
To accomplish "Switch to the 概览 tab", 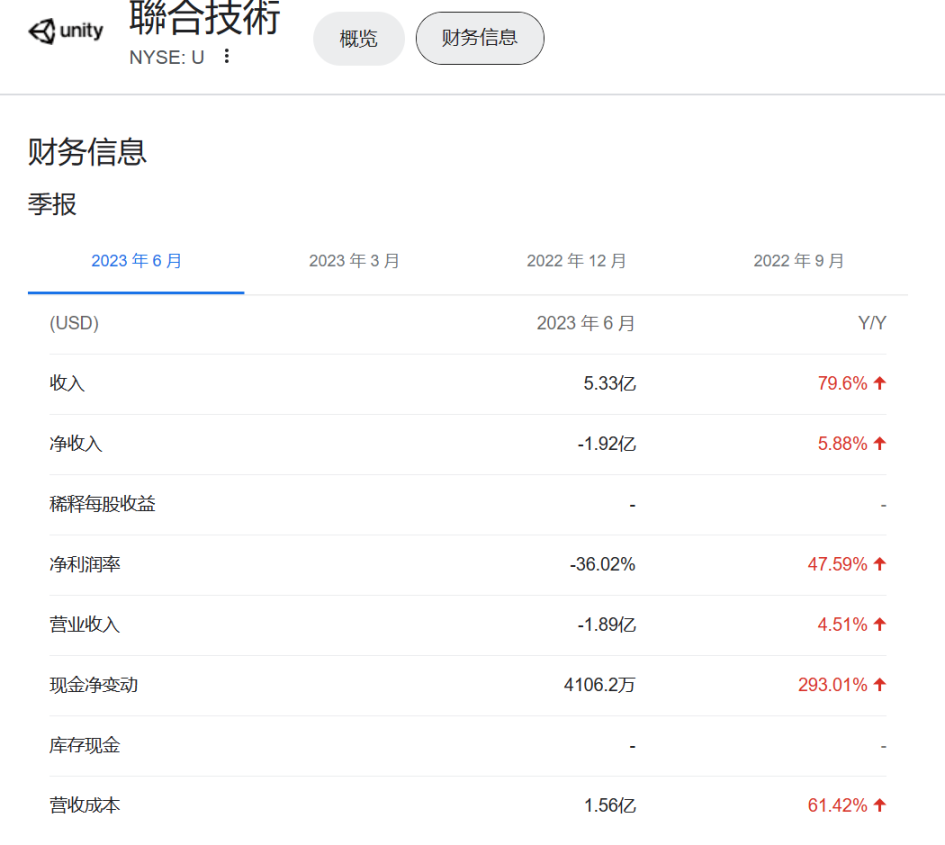I will pyautogui.click(x=359, y=39).
